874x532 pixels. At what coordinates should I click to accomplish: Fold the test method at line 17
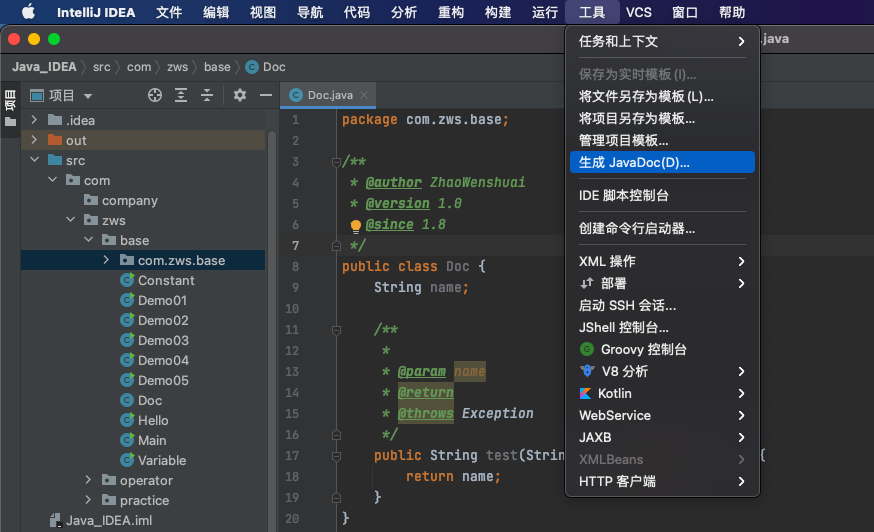[336, 456]
